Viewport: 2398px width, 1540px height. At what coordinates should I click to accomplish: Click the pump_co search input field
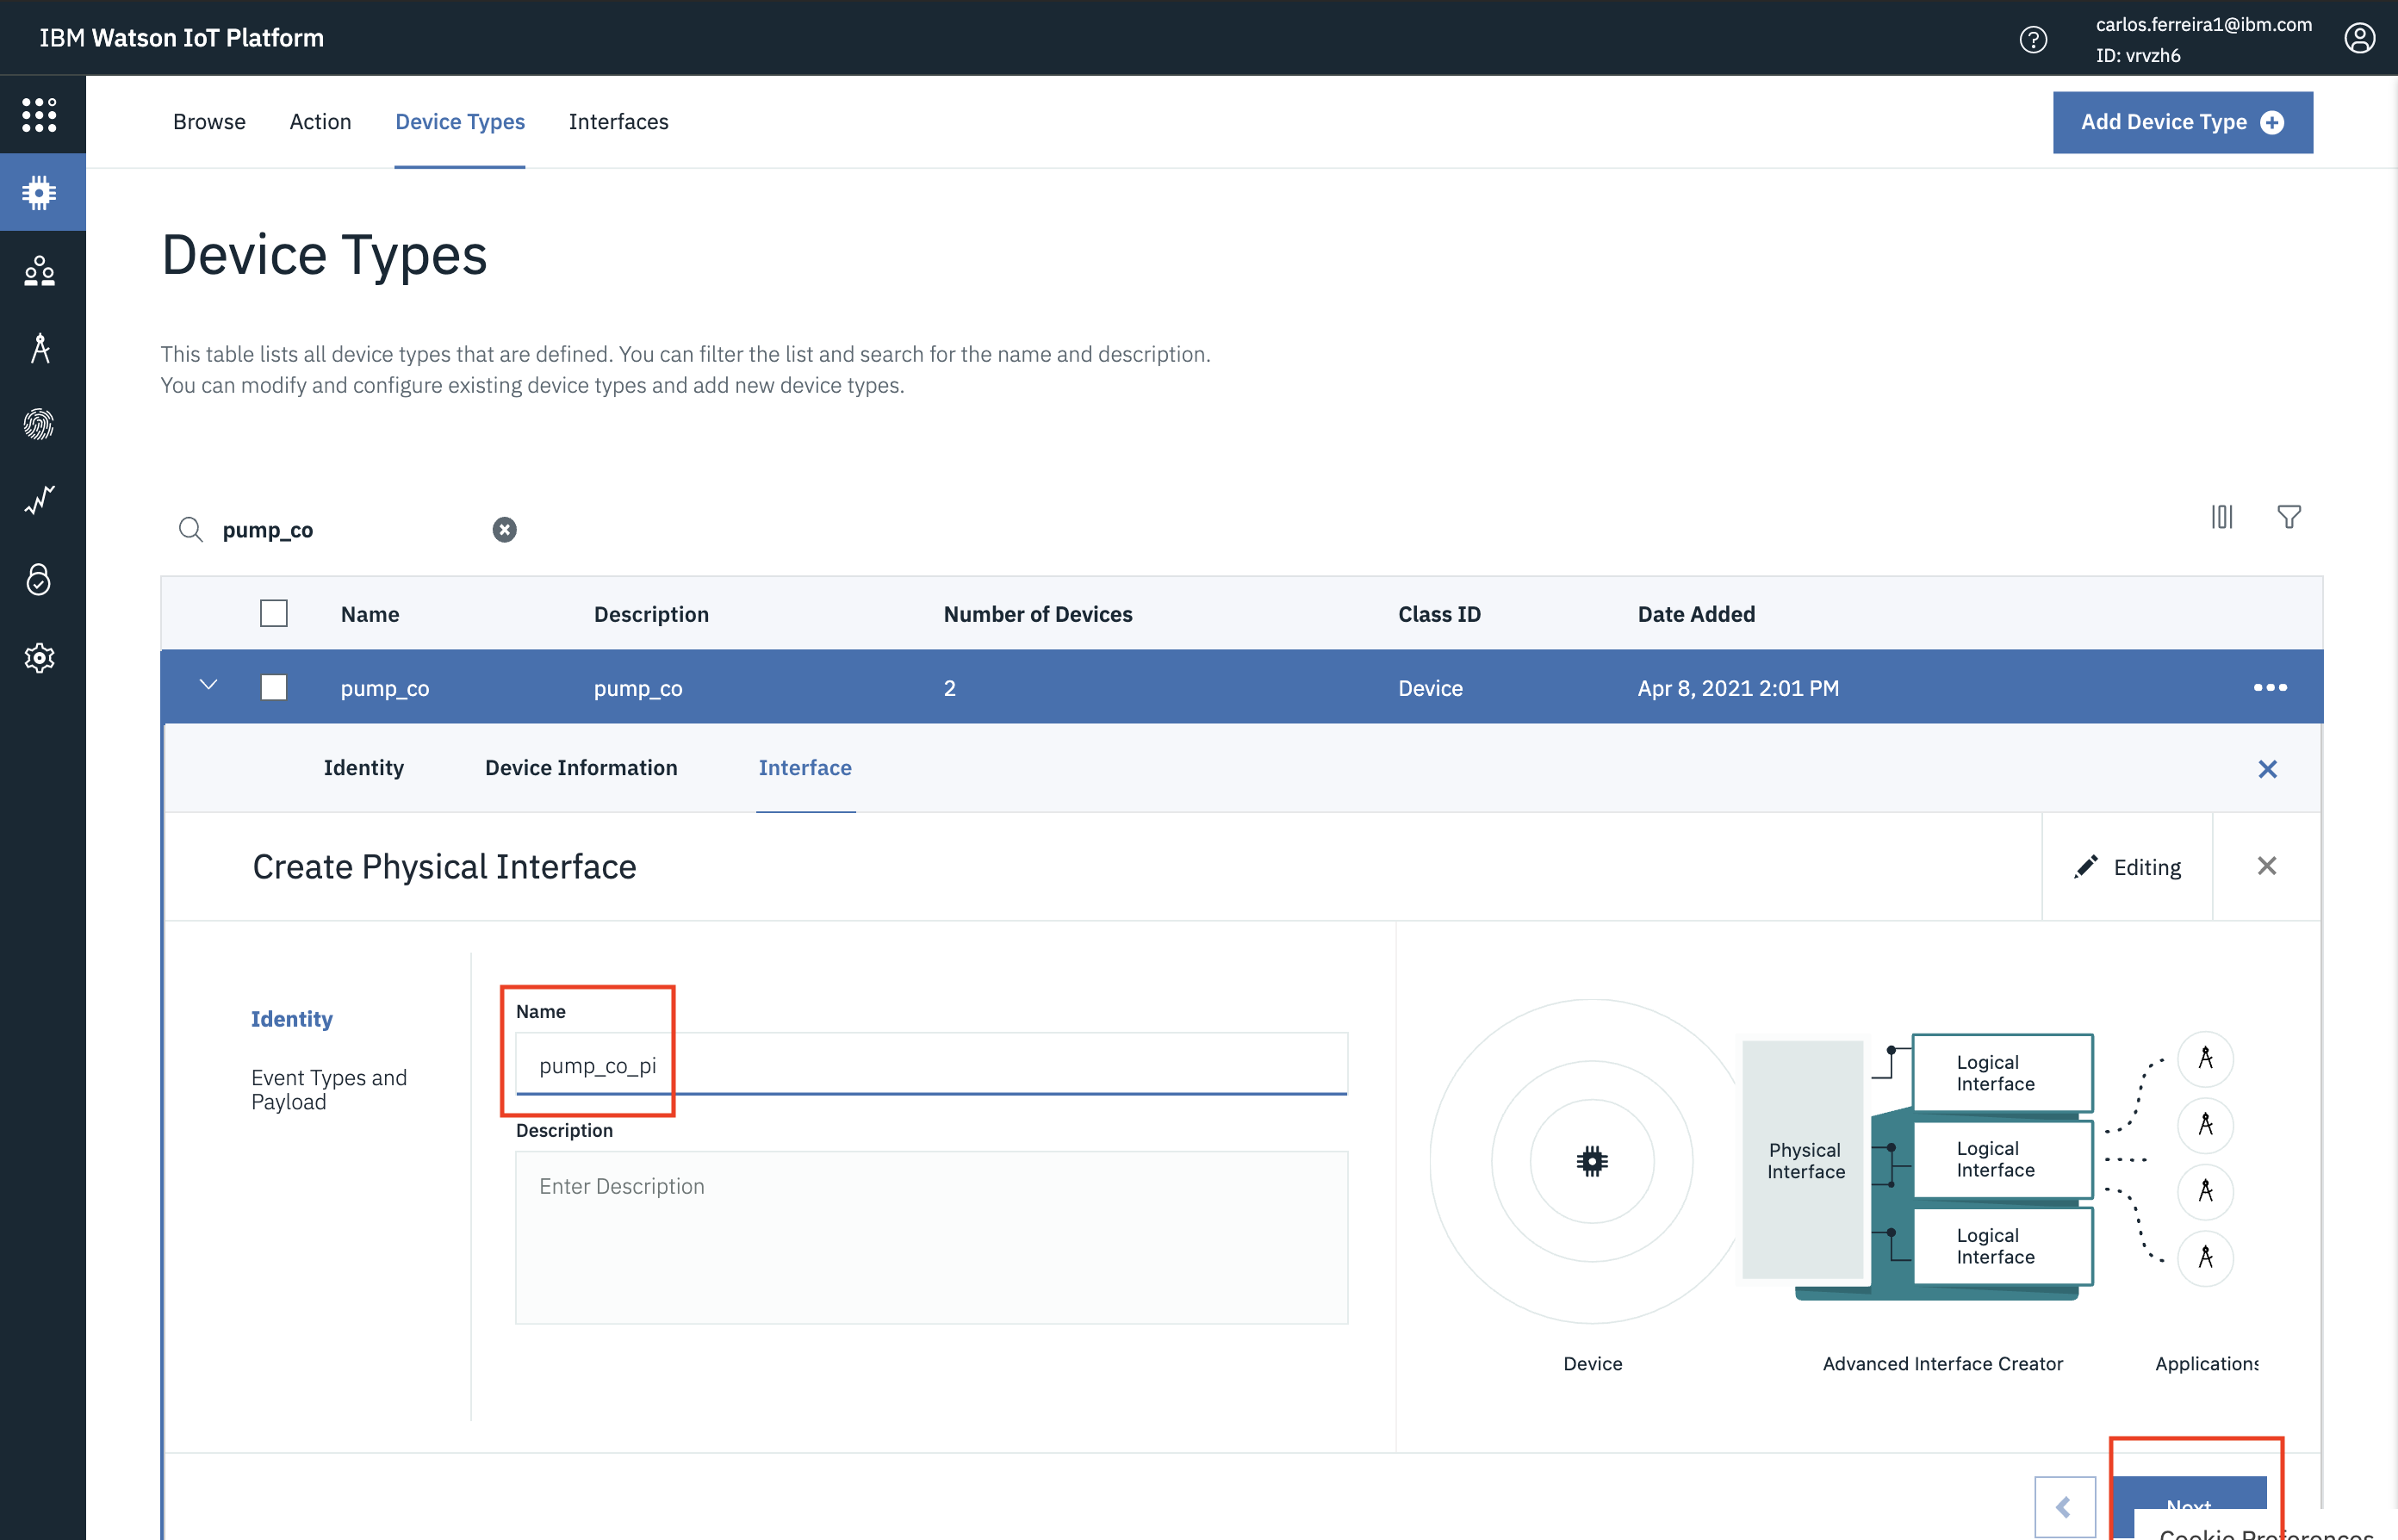pos(350,529)
